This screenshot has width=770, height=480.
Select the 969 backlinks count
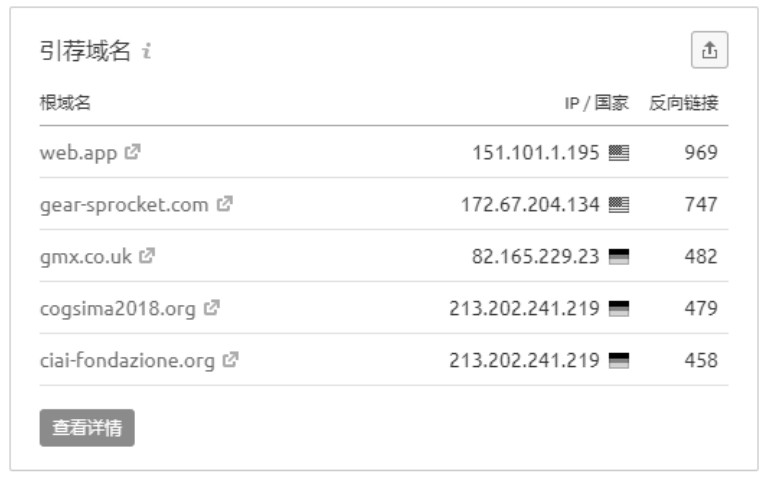(701, 153)
